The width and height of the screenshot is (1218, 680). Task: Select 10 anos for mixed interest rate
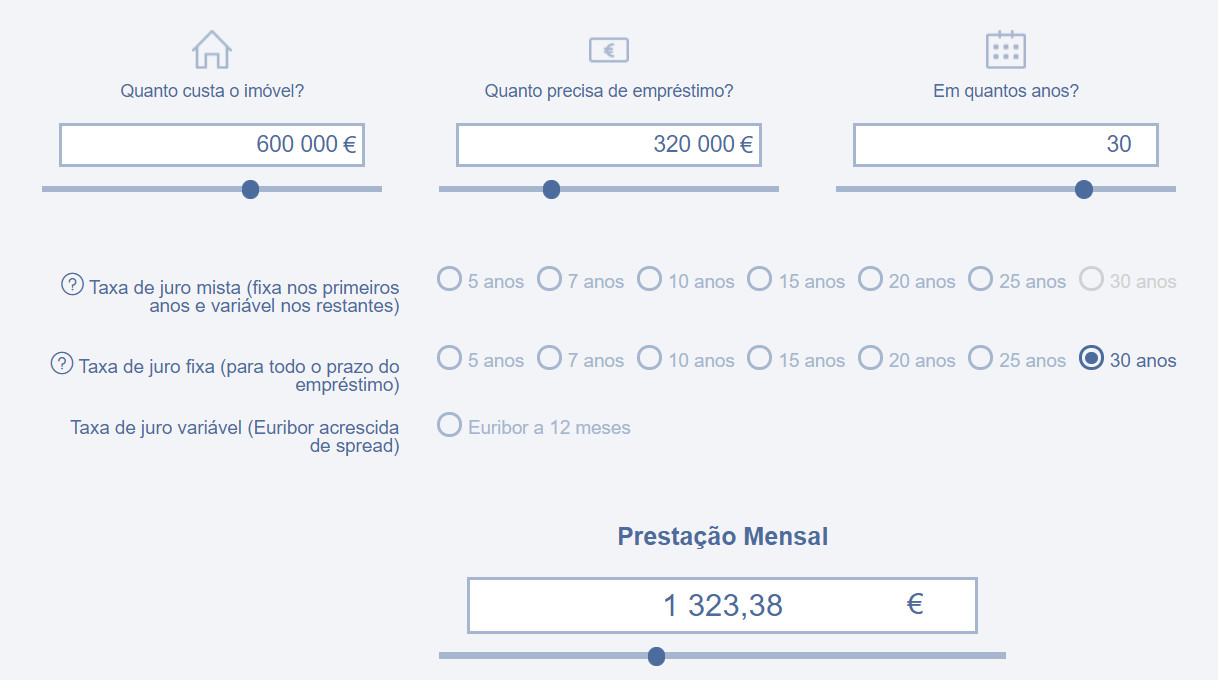click(x=650, y=279)
